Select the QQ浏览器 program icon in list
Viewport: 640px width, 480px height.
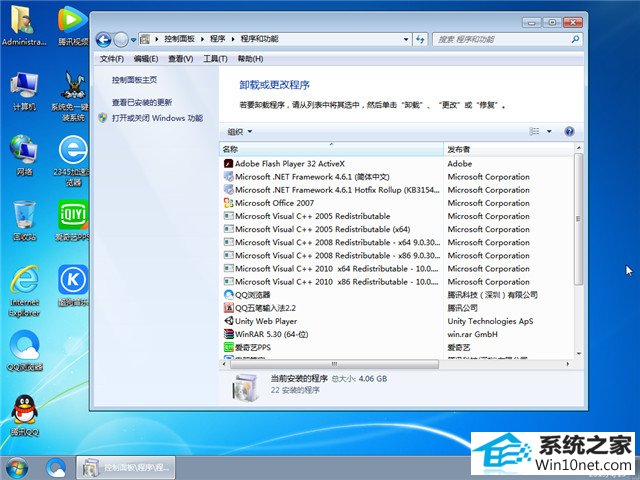tap(229, 295)
